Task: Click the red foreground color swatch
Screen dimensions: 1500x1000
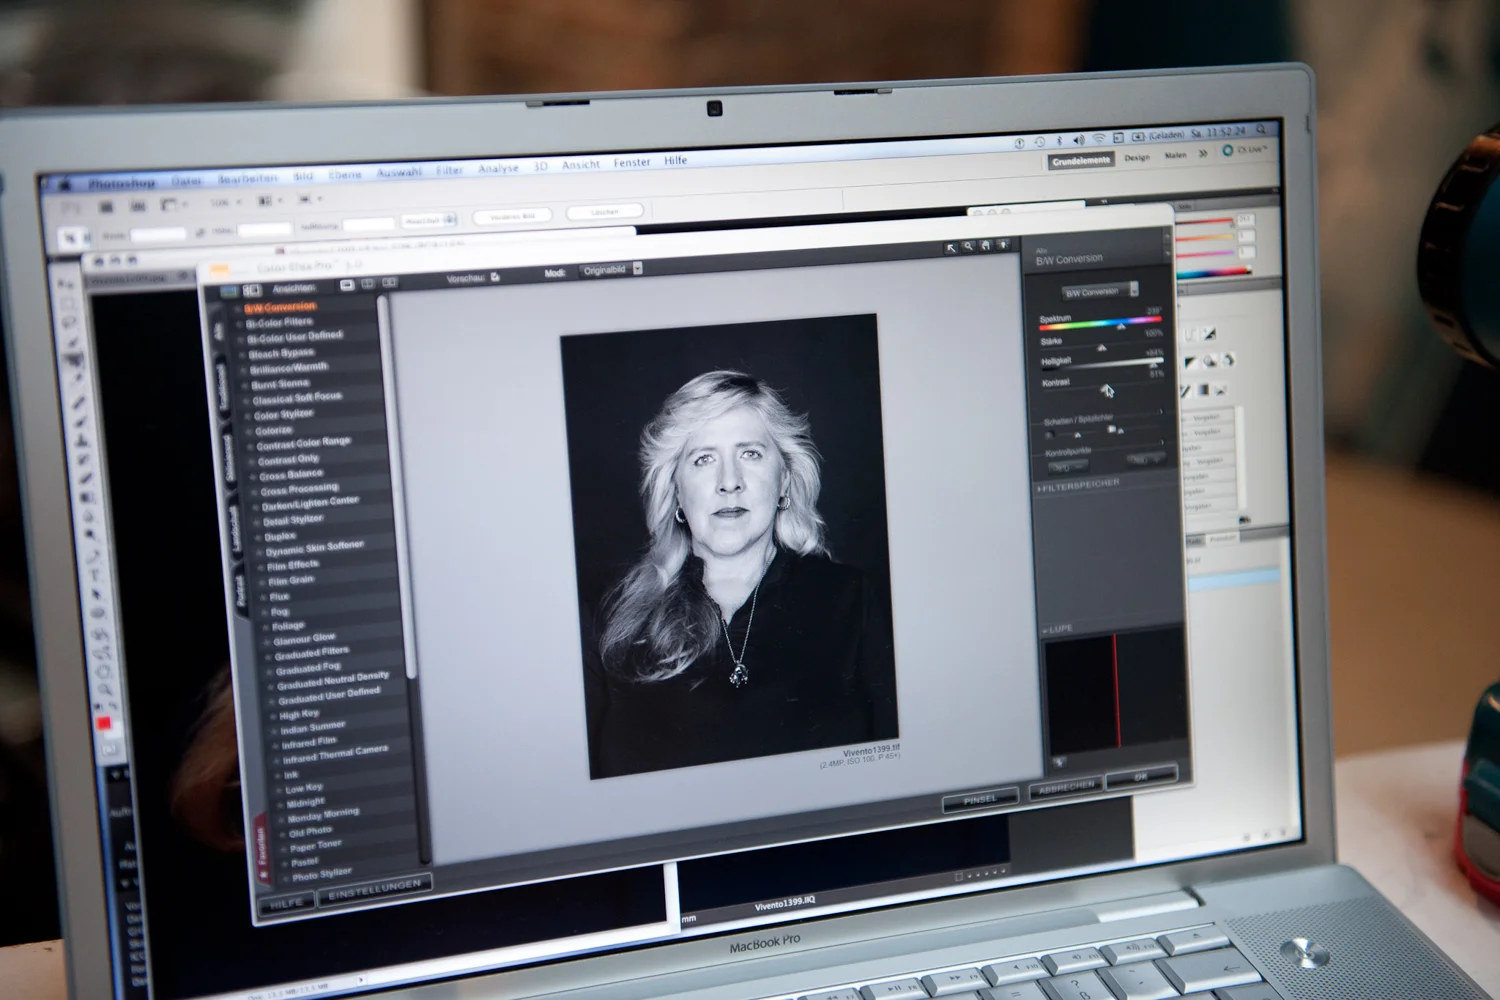Action: tap(103, 723)
